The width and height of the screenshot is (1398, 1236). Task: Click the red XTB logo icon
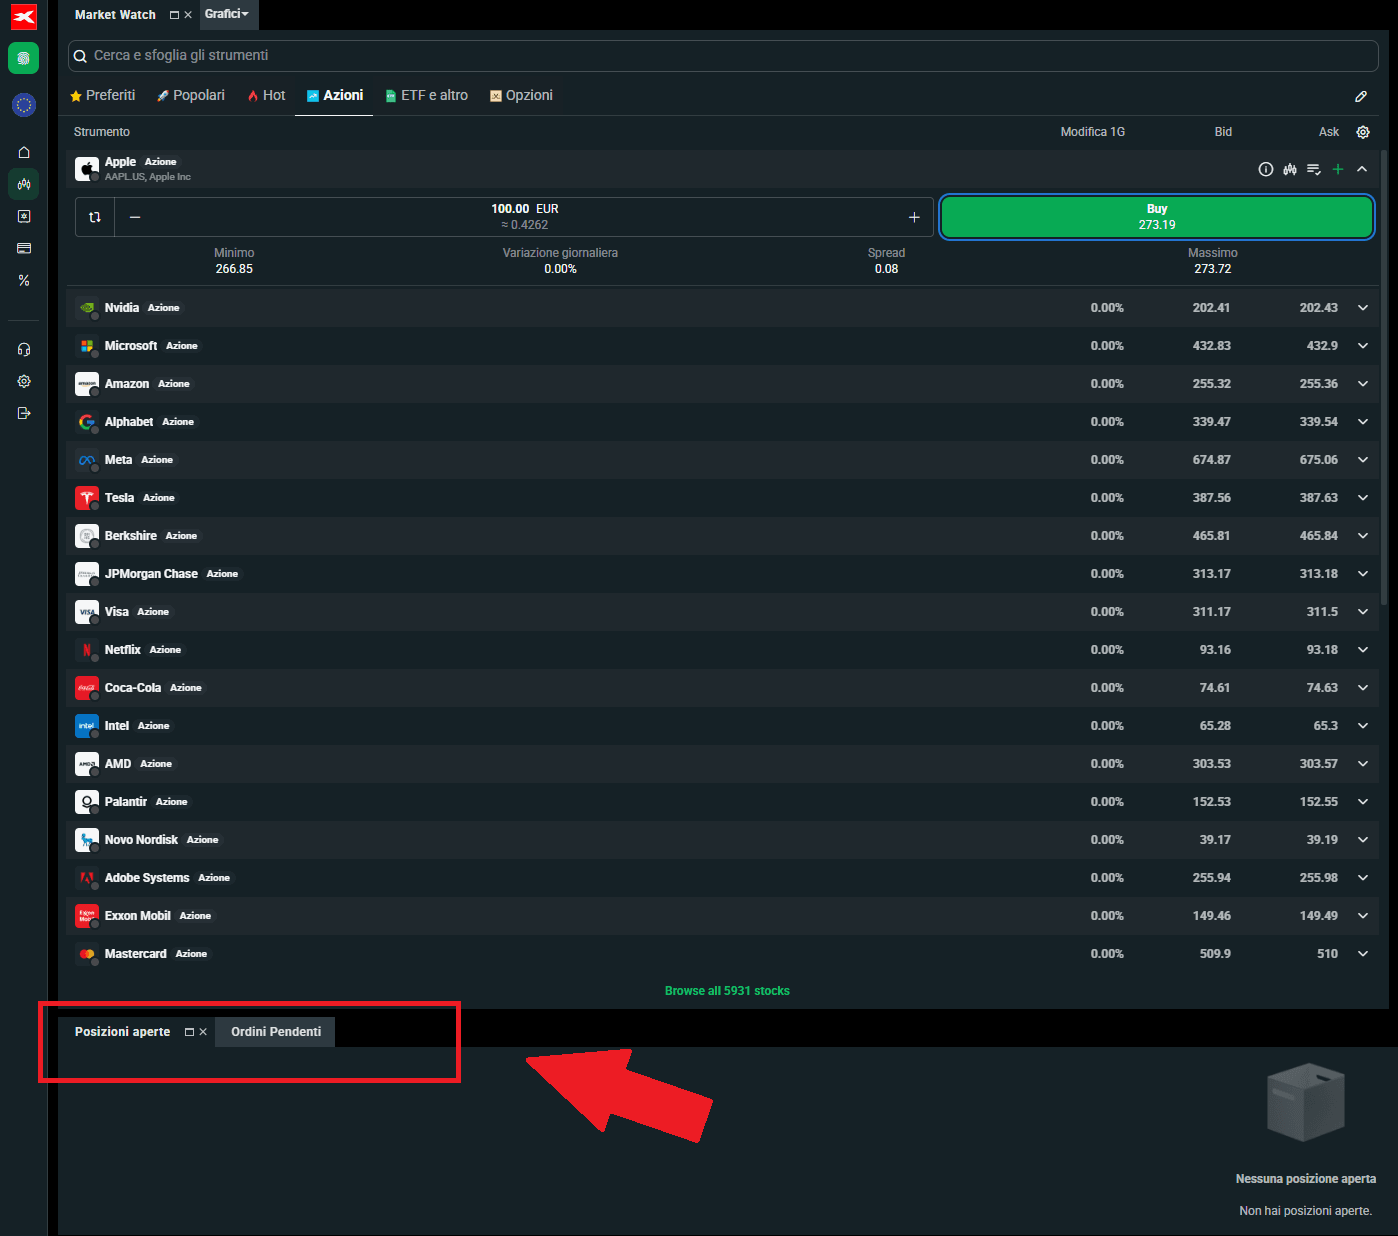(x=24, y=17)
